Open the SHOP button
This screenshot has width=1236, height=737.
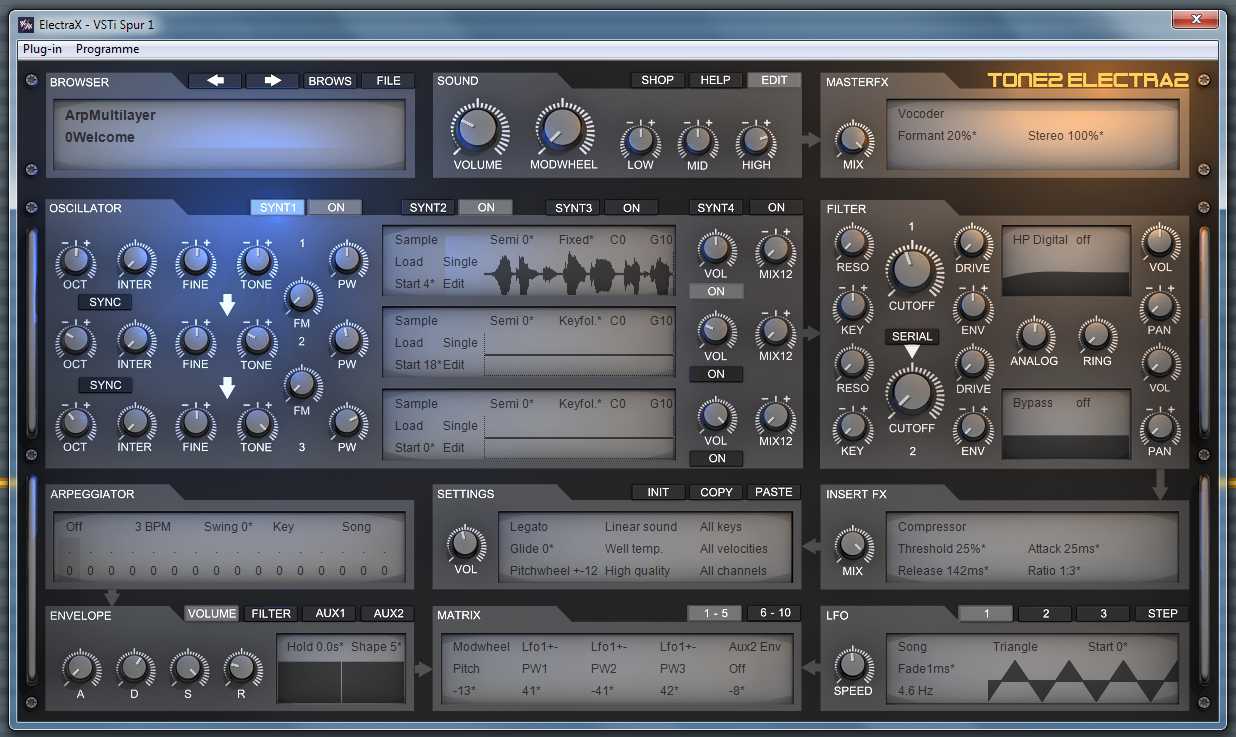[657, 80]
